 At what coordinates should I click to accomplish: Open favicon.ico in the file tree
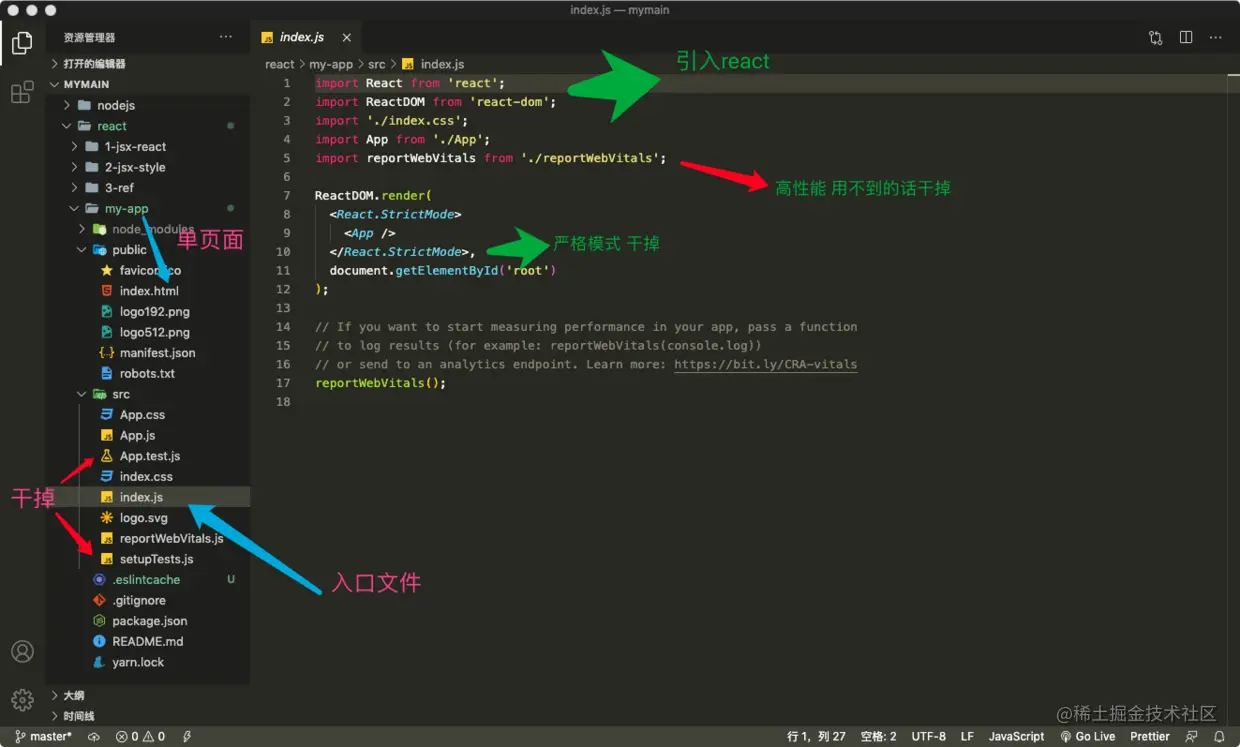148,270
